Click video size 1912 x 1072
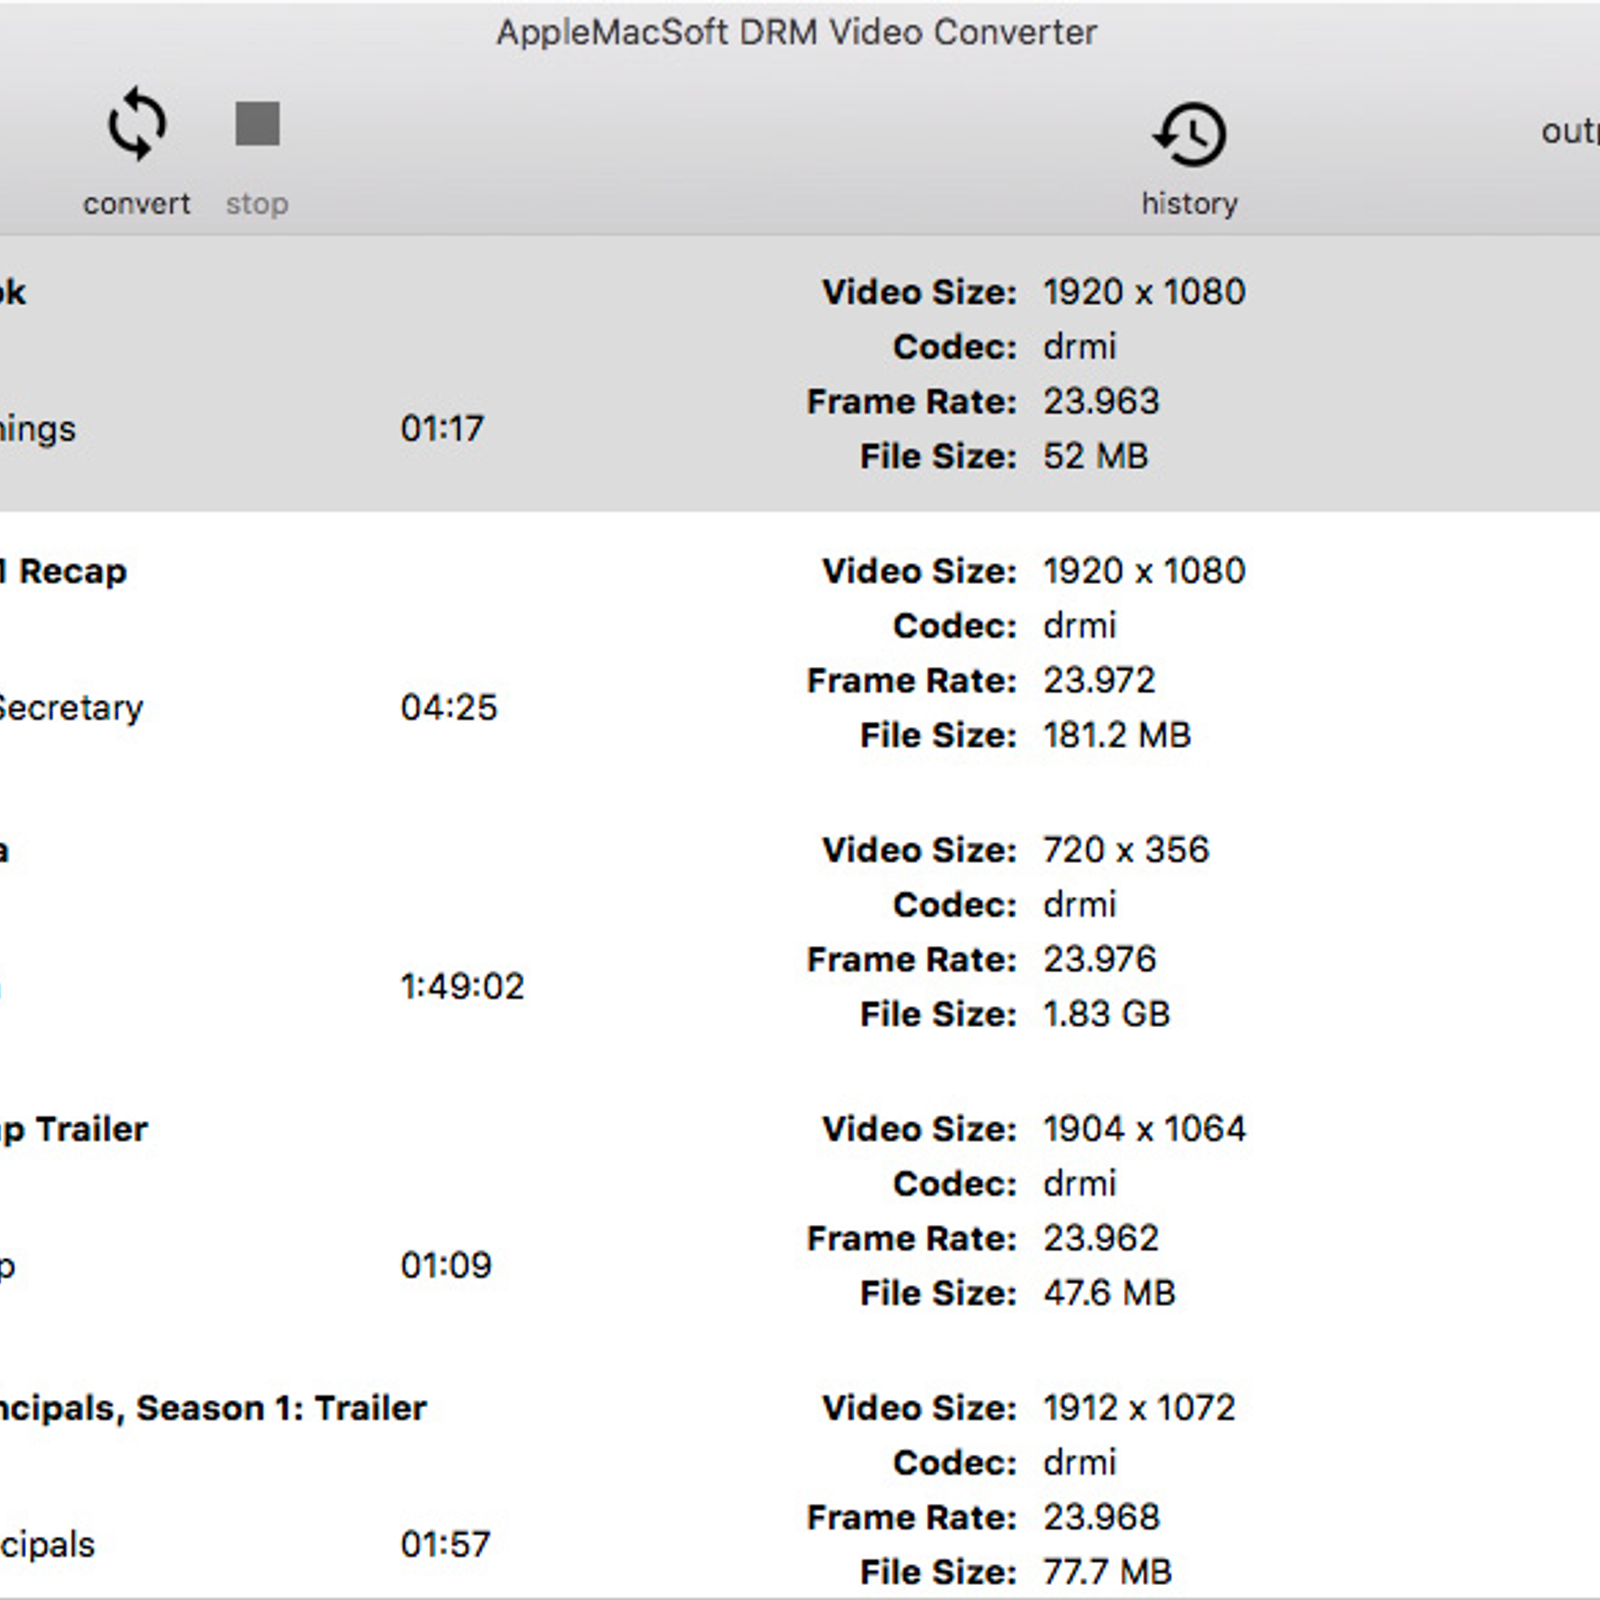 click(x=1139, y=1408)
